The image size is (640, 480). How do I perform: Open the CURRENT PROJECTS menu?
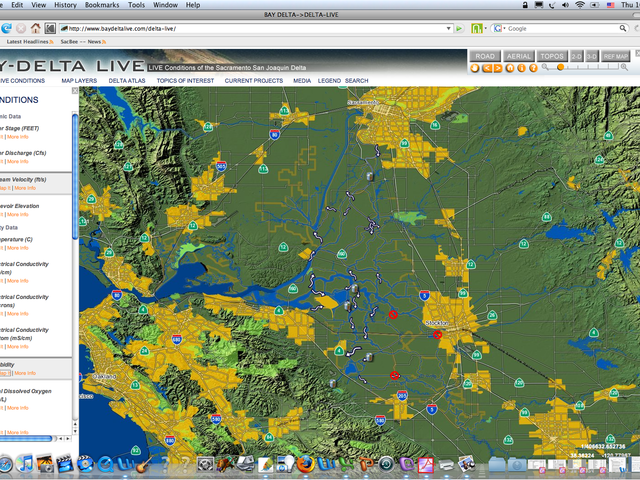pyautogui.click(x=254, y=81)
